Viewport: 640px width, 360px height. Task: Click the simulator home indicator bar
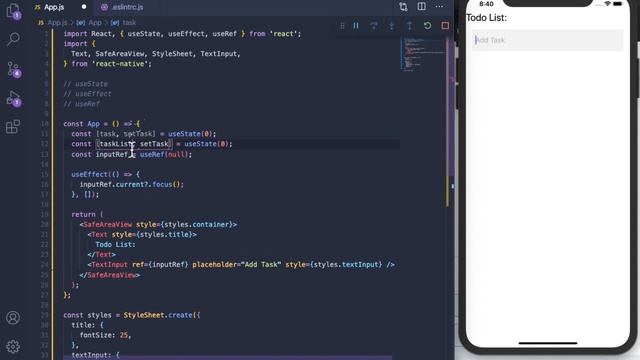point(548,343)
